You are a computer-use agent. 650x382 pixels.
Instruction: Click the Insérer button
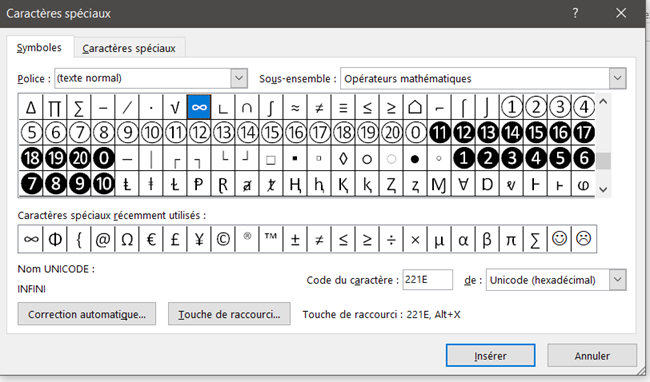coord(490,355)
